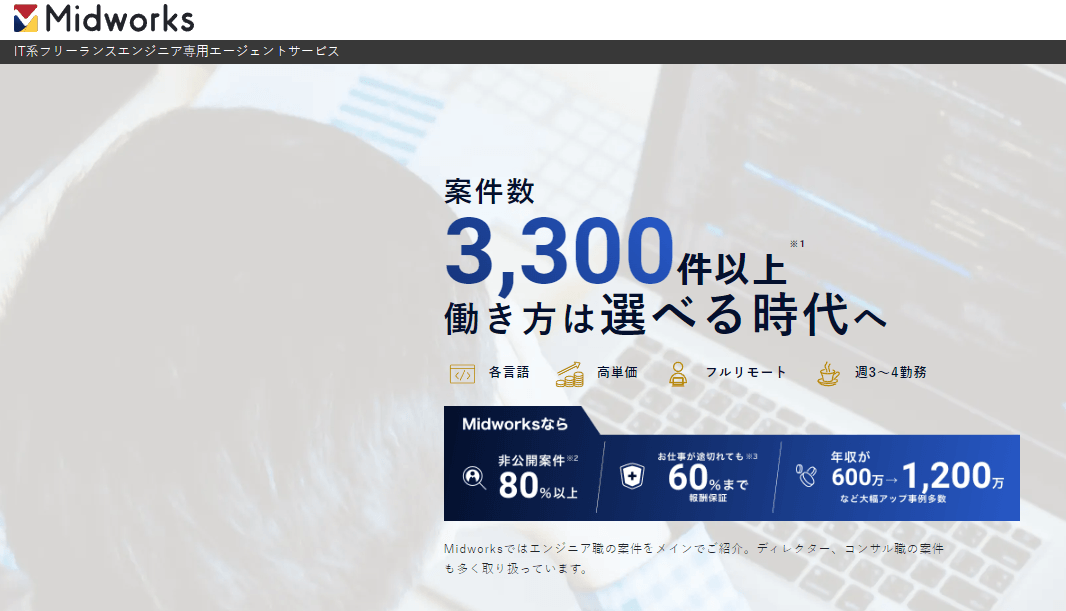Click the money bag icon beside 年収が
The height and width of the screenshot is (611, 1066).
806,475
